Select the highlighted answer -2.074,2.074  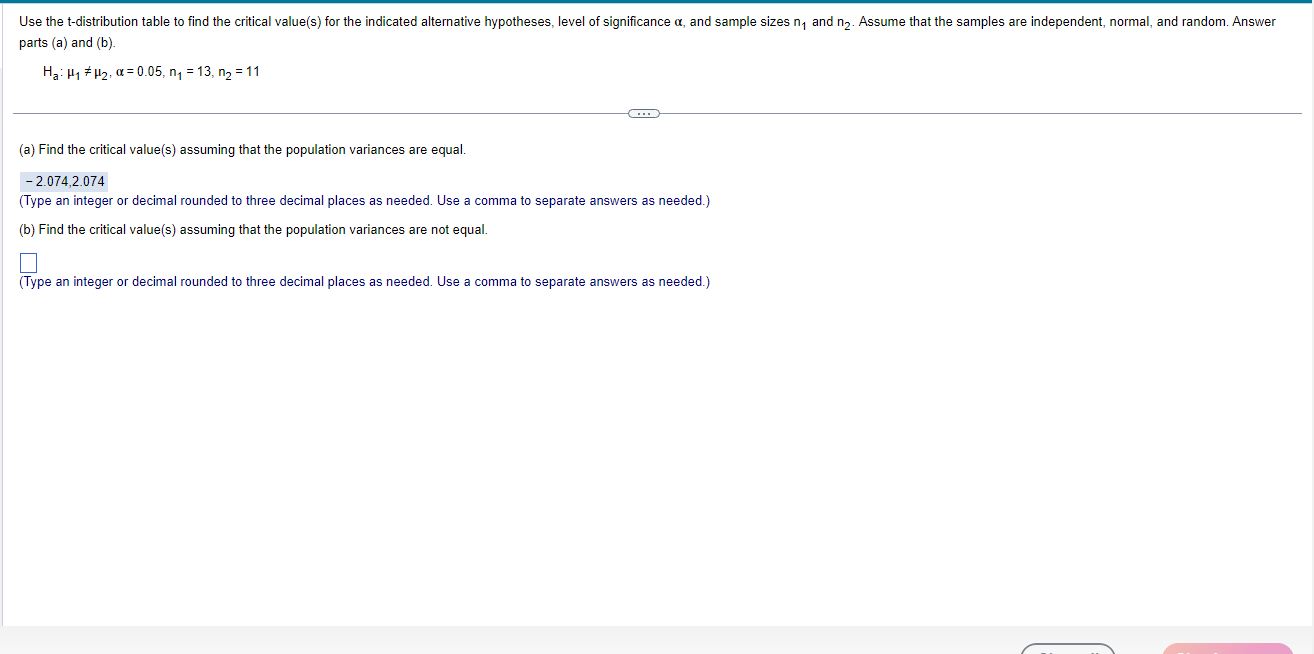[x=62, y=181]
